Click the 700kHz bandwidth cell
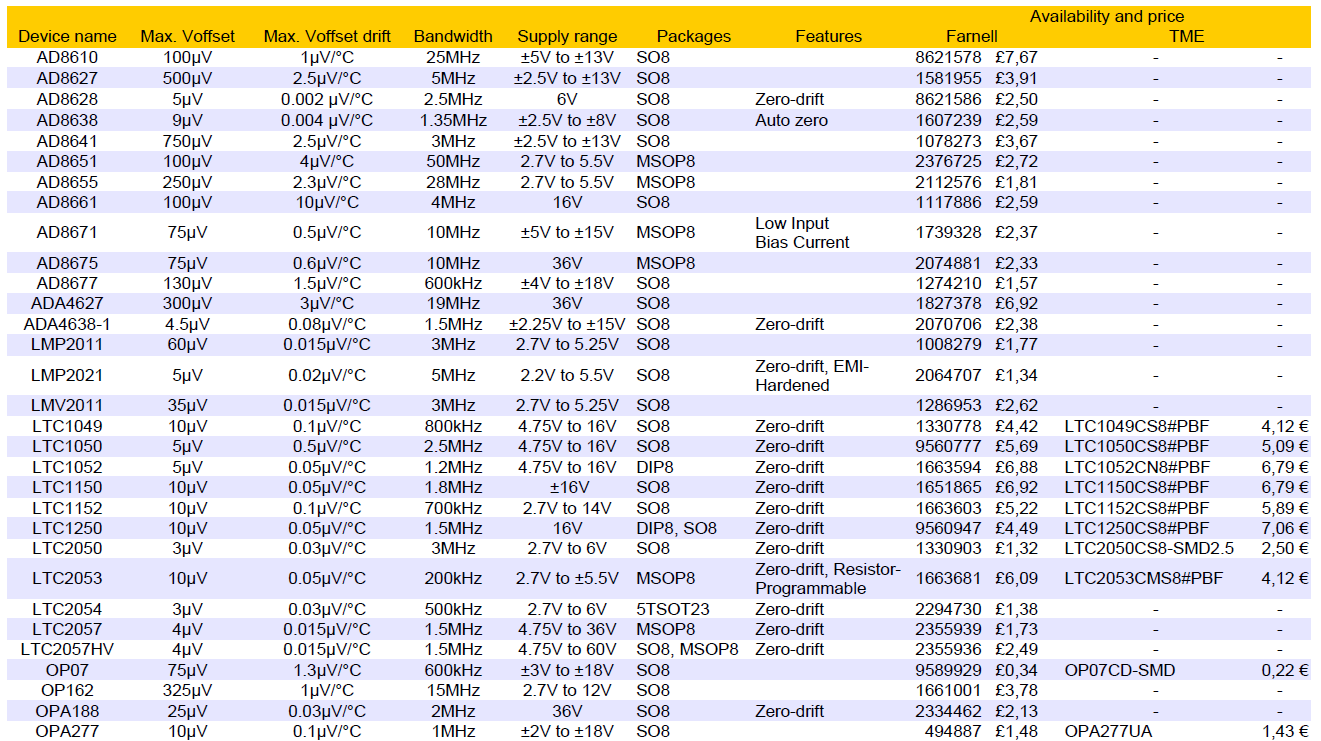 click(454, 508)
